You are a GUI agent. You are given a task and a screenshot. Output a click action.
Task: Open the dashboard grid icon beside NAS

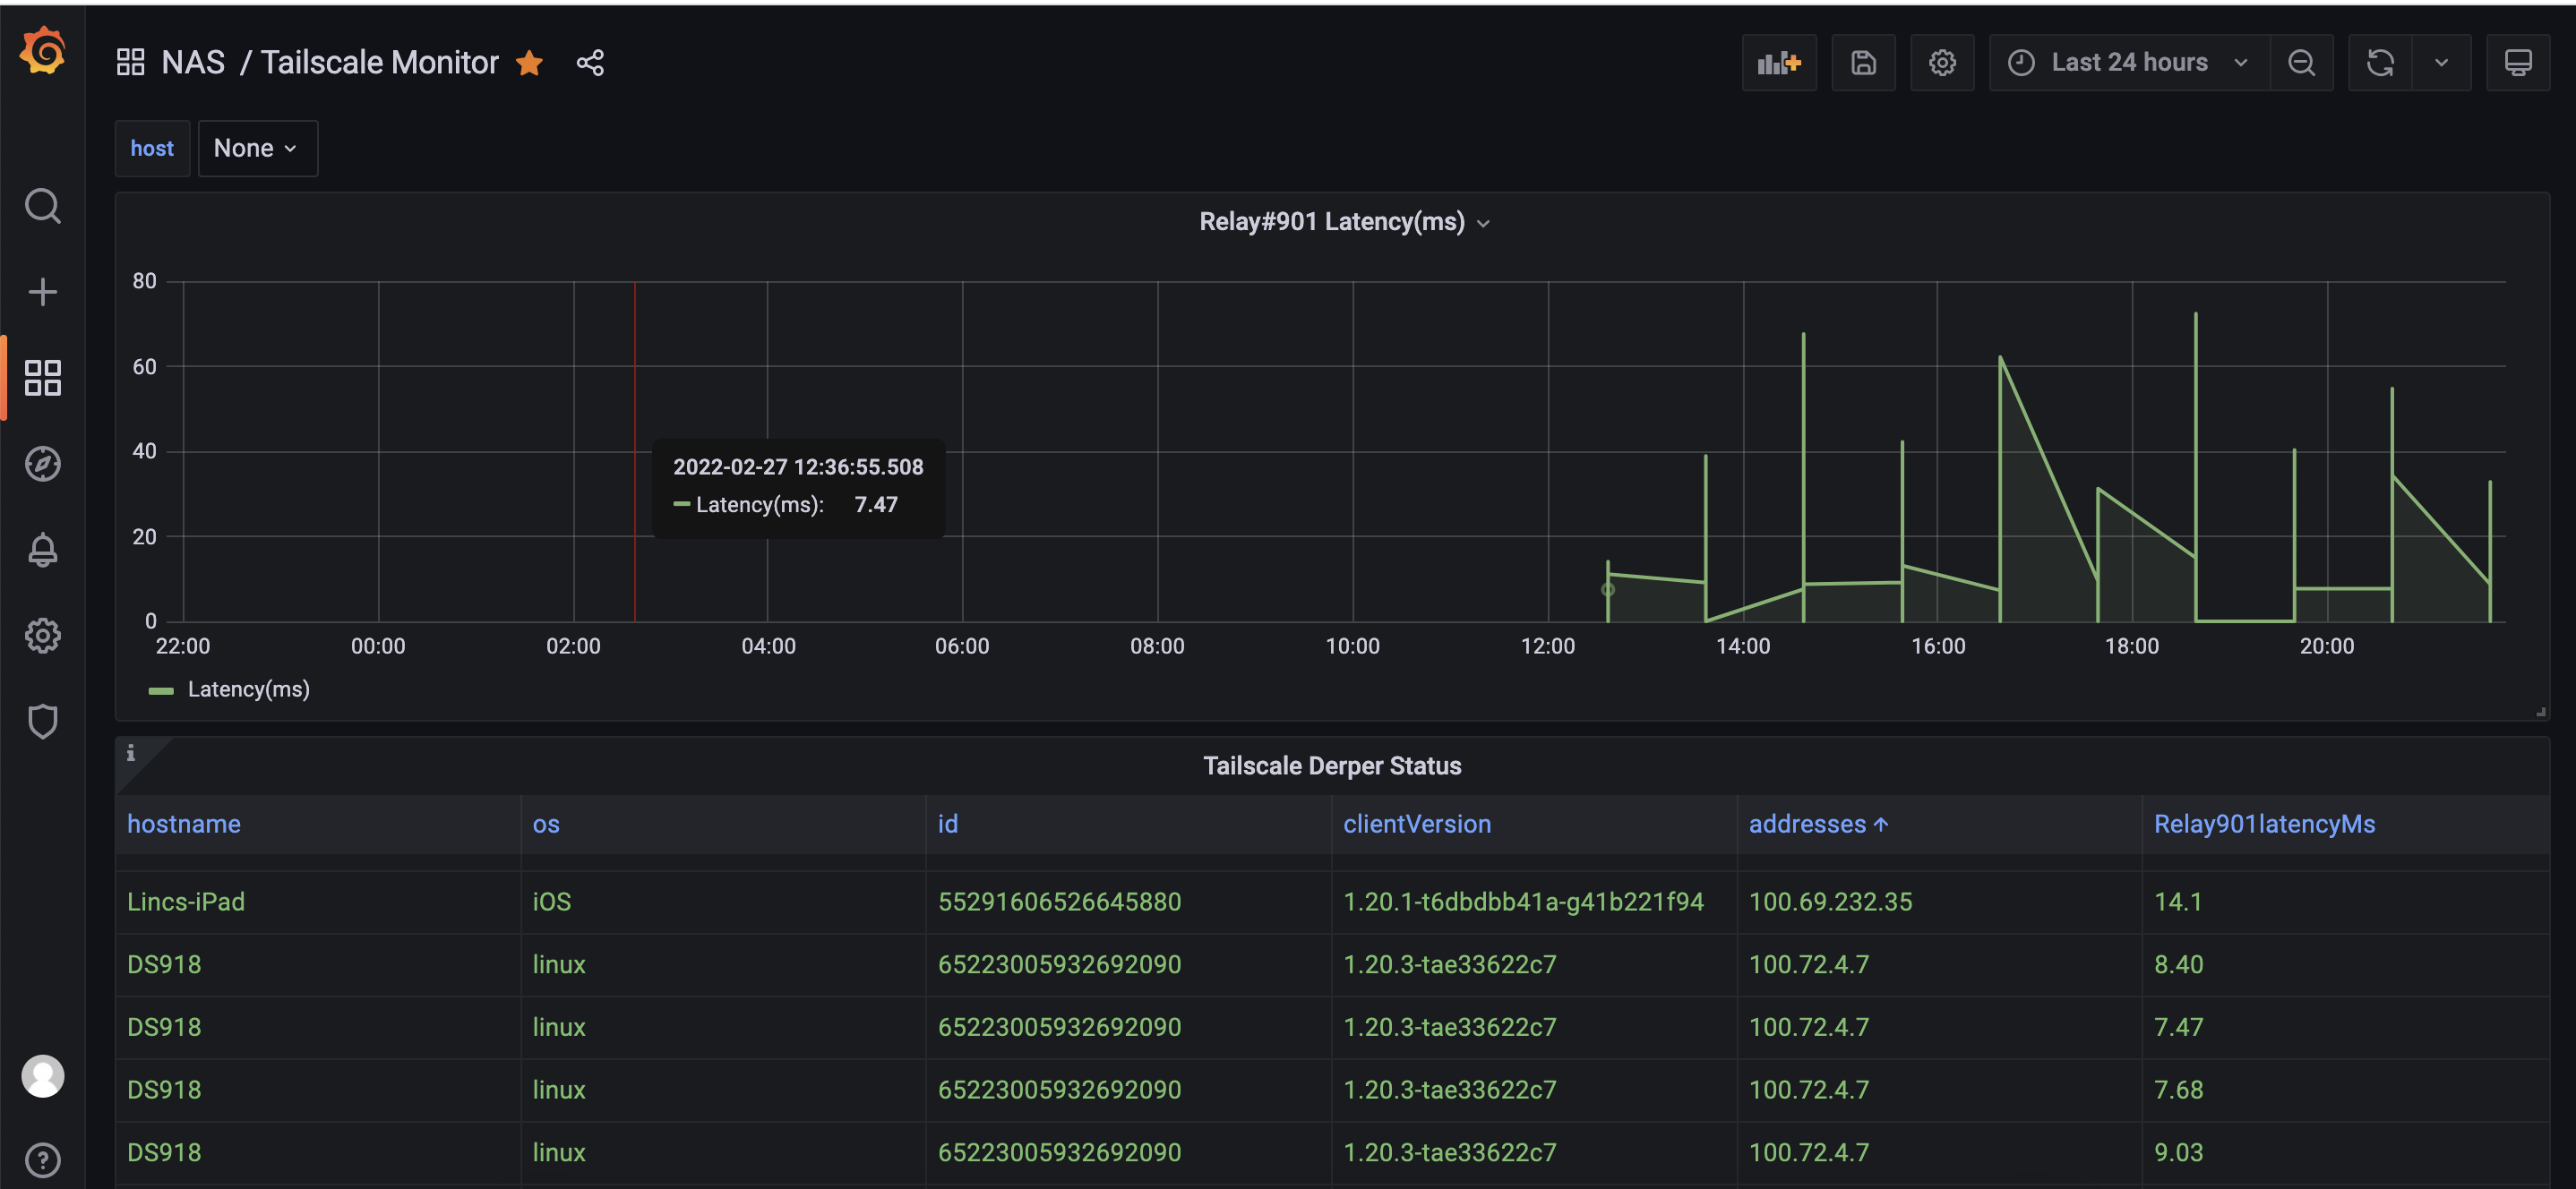tap(131, 62)
